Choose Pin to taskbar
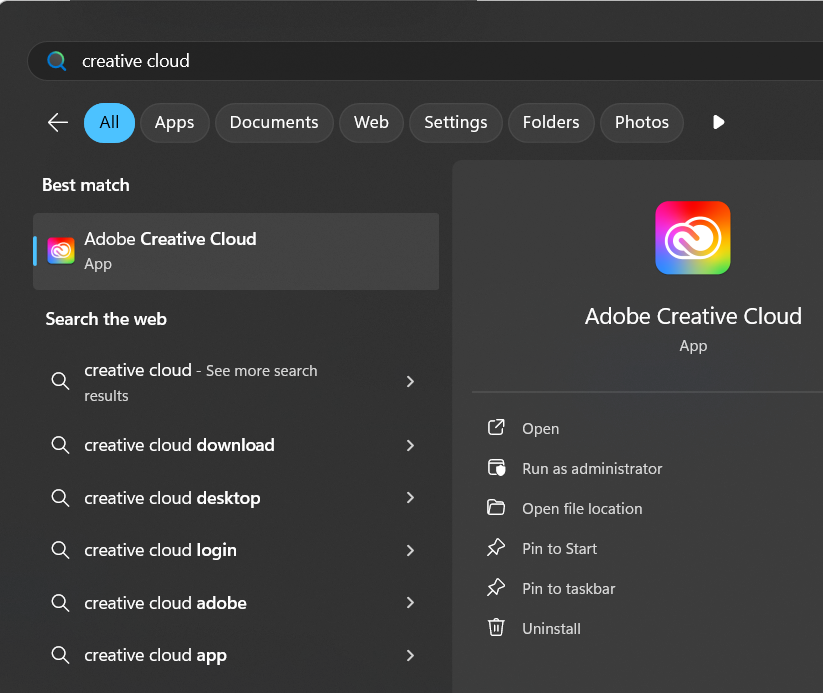The image size is (823, 693). tap(568, 589)
